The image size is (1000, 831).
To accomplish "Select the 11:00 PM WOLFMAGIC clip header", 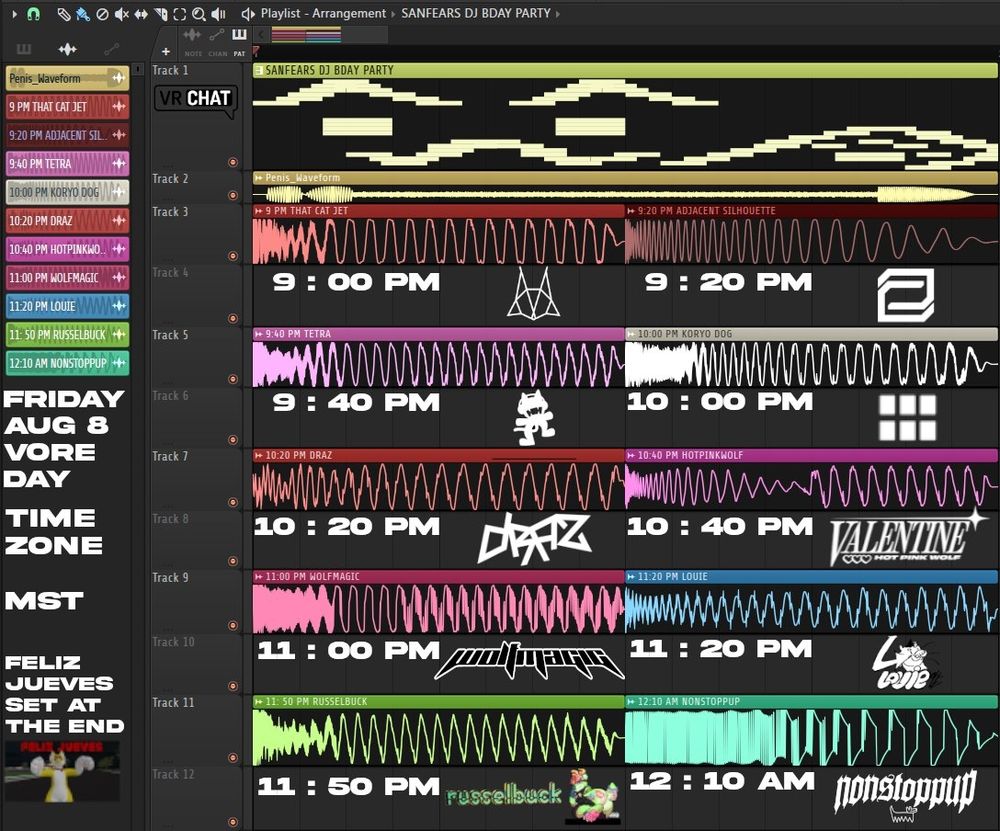I will [439, 577].
